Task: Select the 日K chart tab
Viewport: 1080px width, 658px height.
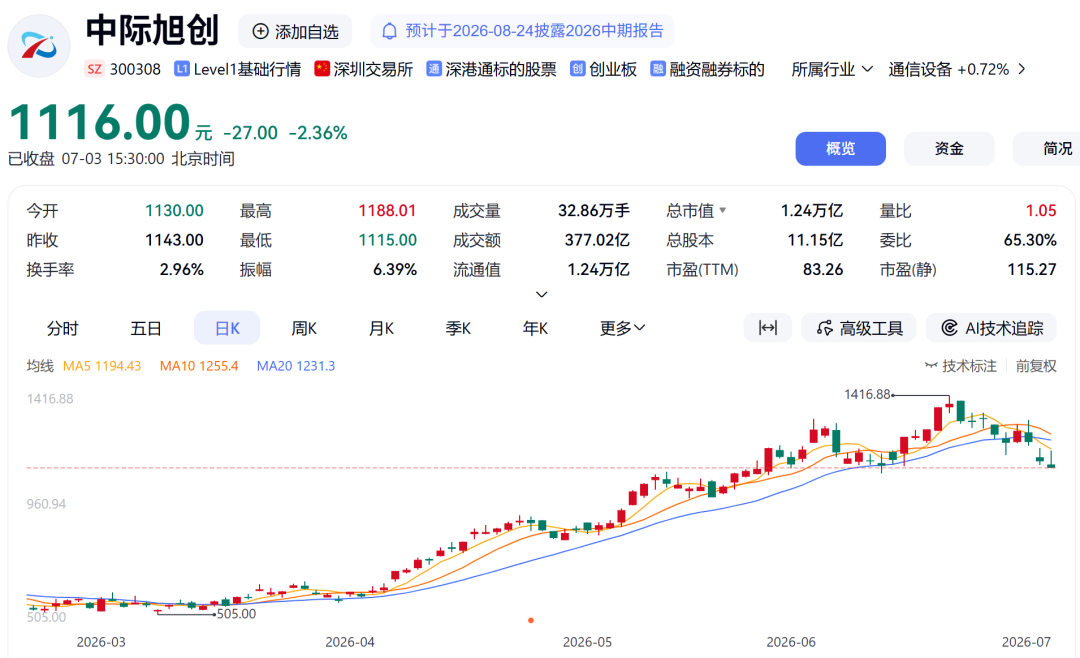Action: tap(227, 328)
